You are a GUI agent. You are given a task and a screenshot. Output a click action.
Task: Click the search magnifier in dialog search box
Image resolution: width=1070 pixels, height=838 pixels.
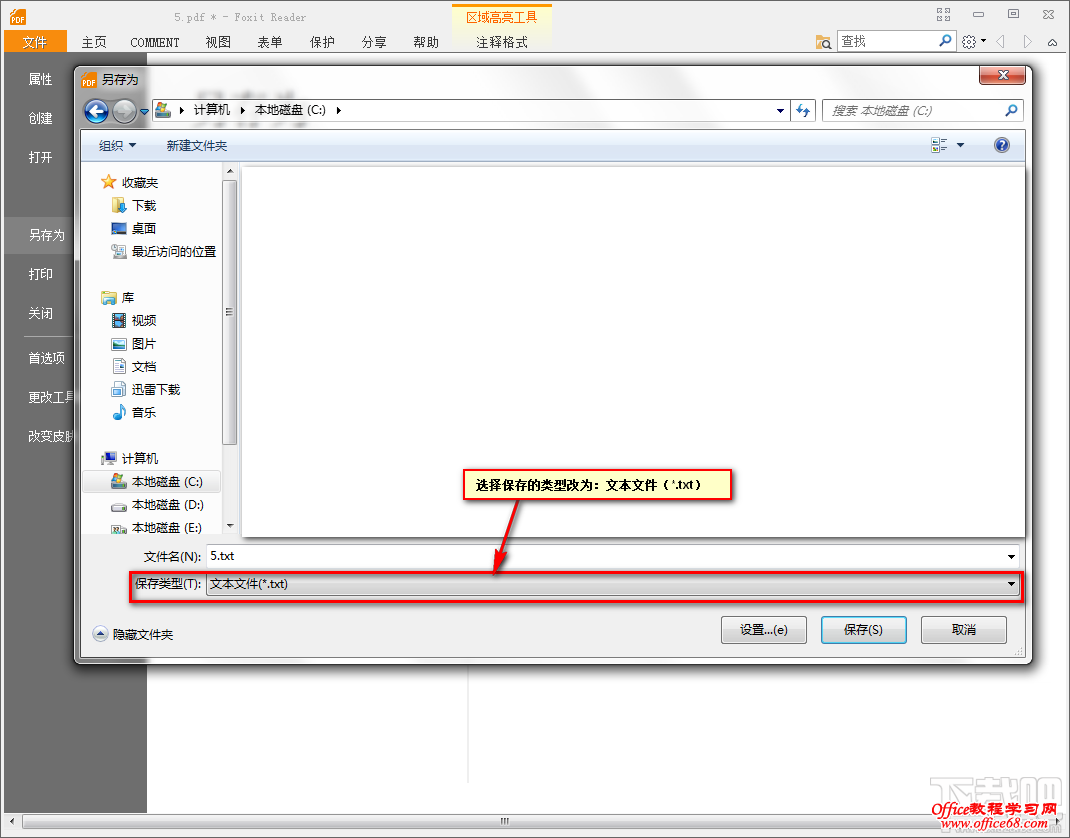[1011, 110]
